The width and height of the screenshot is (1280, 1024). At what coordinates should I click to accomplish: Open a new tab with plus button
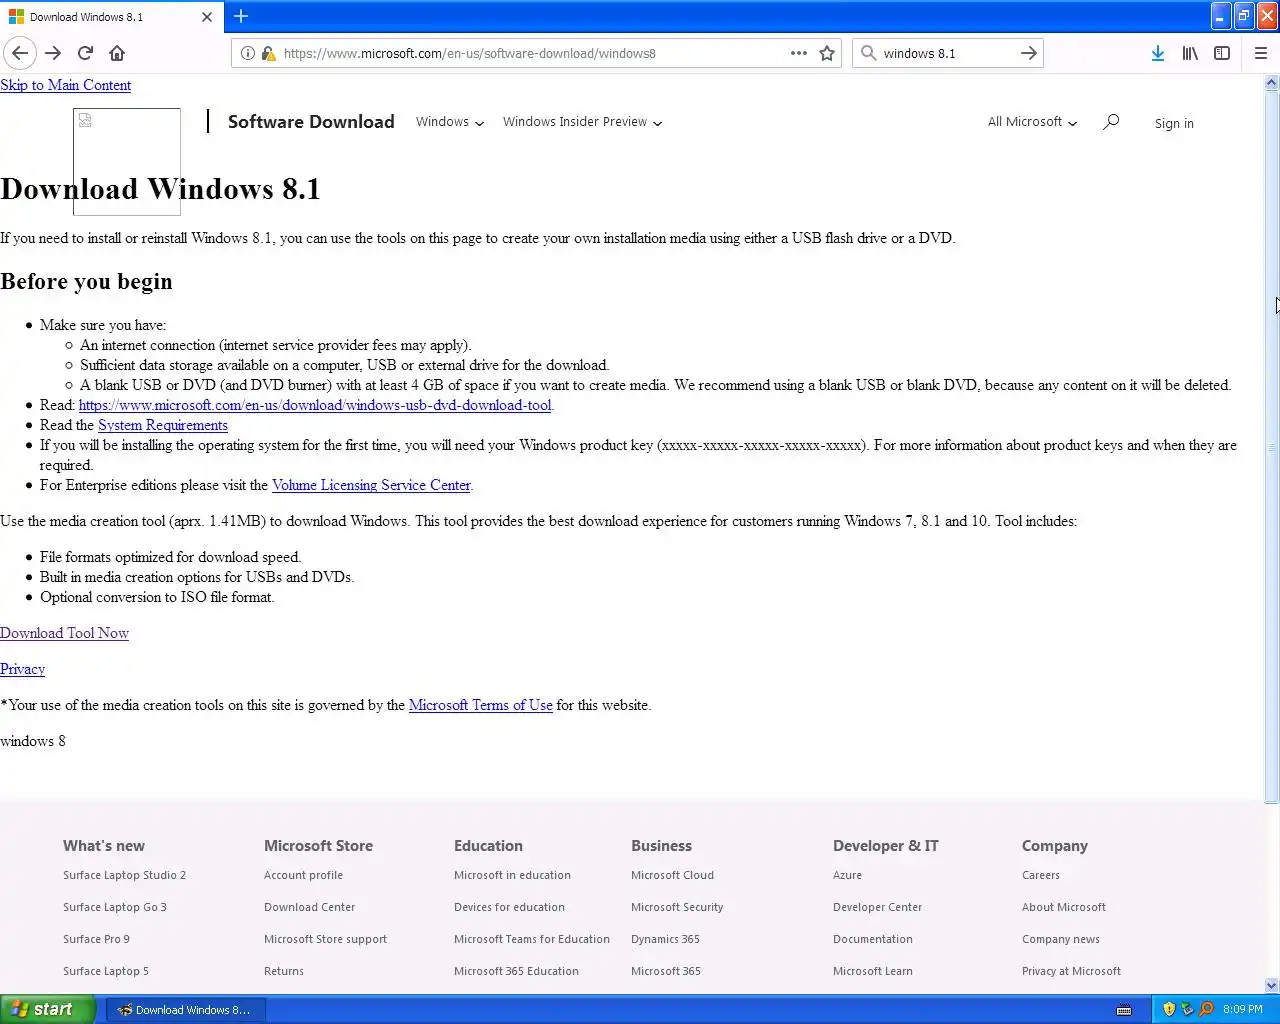(241, 16)
